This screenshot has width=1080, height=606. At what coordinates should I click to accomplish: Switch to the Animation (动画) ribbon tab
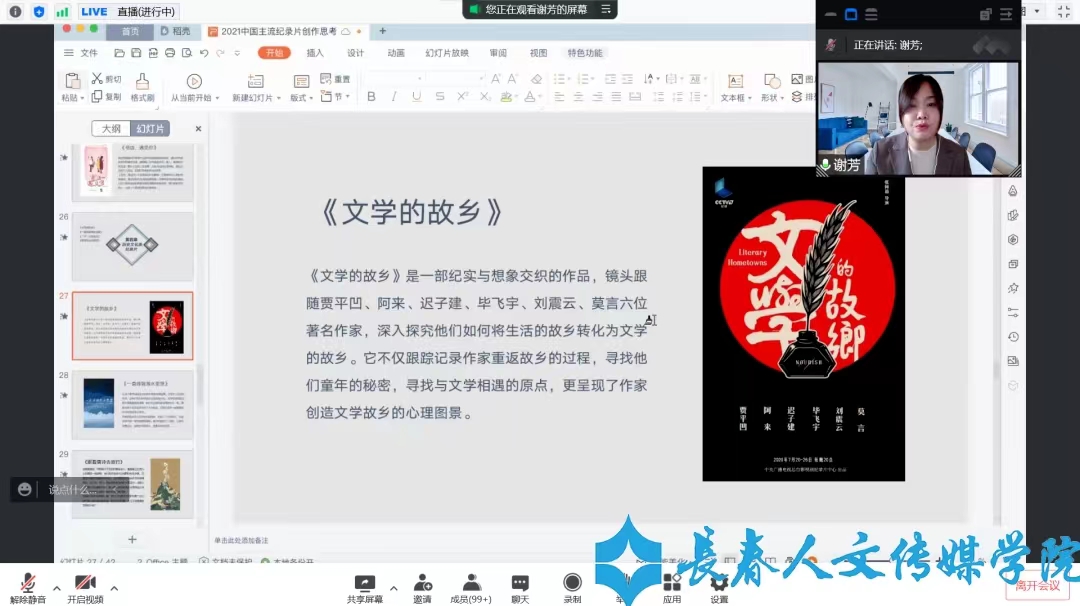click(x=396, y=53)
